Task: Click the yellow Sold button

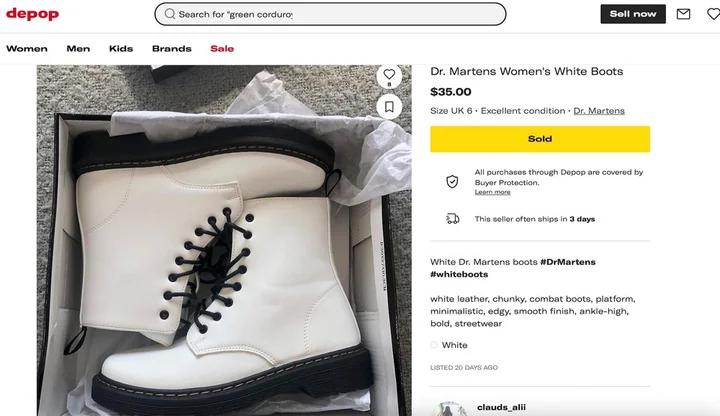Action: [540, 139]
